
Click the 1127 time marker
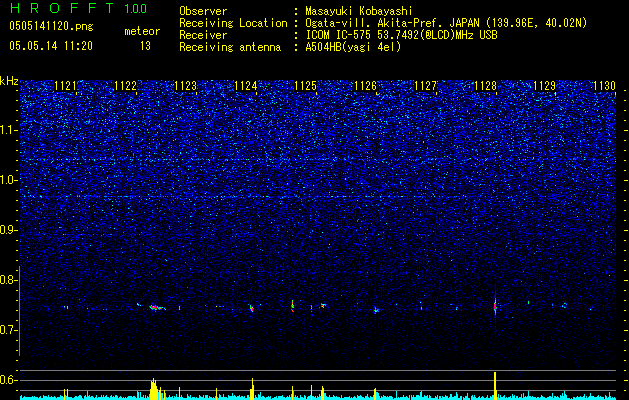[x=425, y=86]
